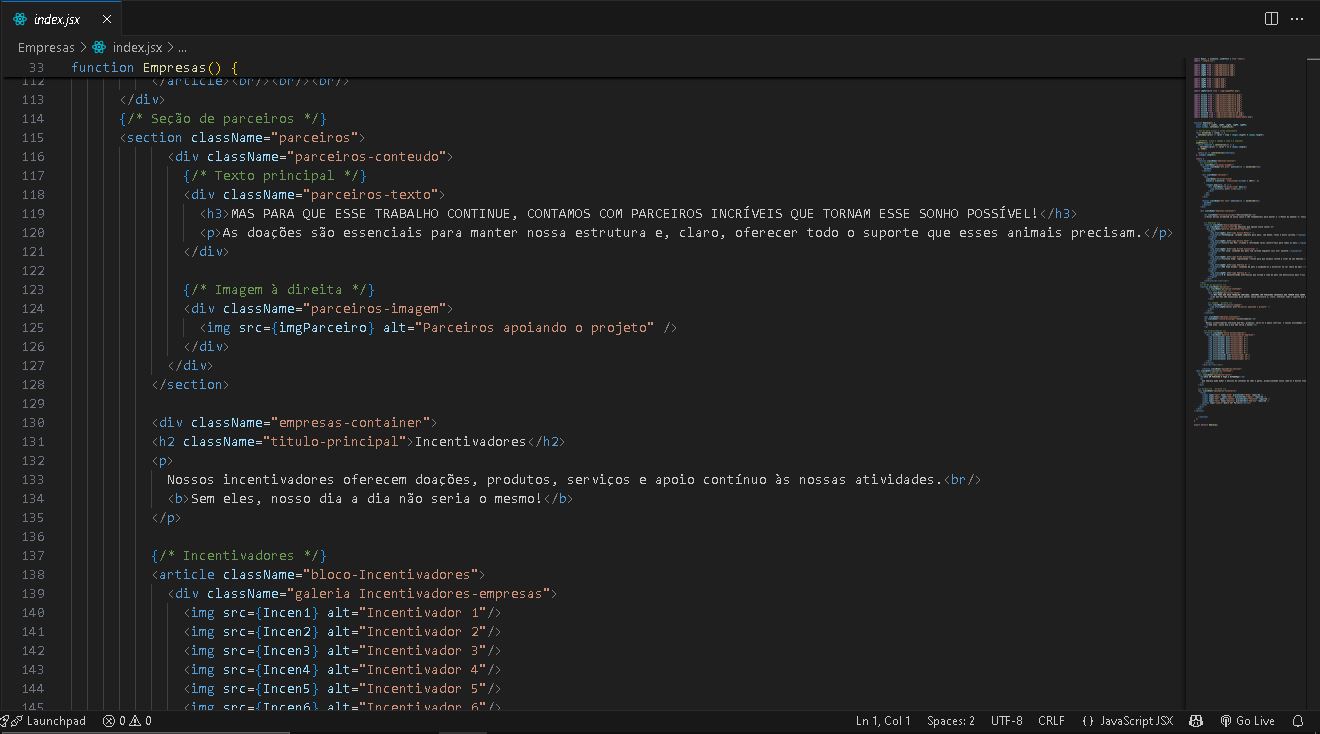Click paragraph text 'As doações são essenciais'
The height and width of the screenshot is (734, 1320).
click(x=322, y=232)
